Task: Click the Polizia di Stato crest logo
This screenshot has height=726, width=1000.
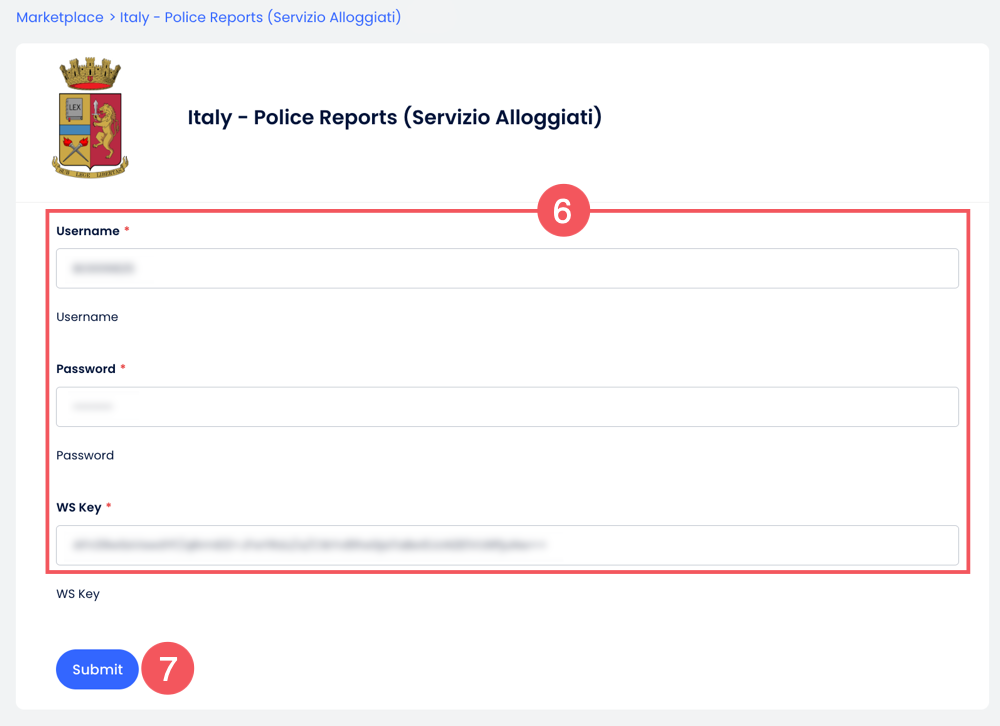Action: 90,118
